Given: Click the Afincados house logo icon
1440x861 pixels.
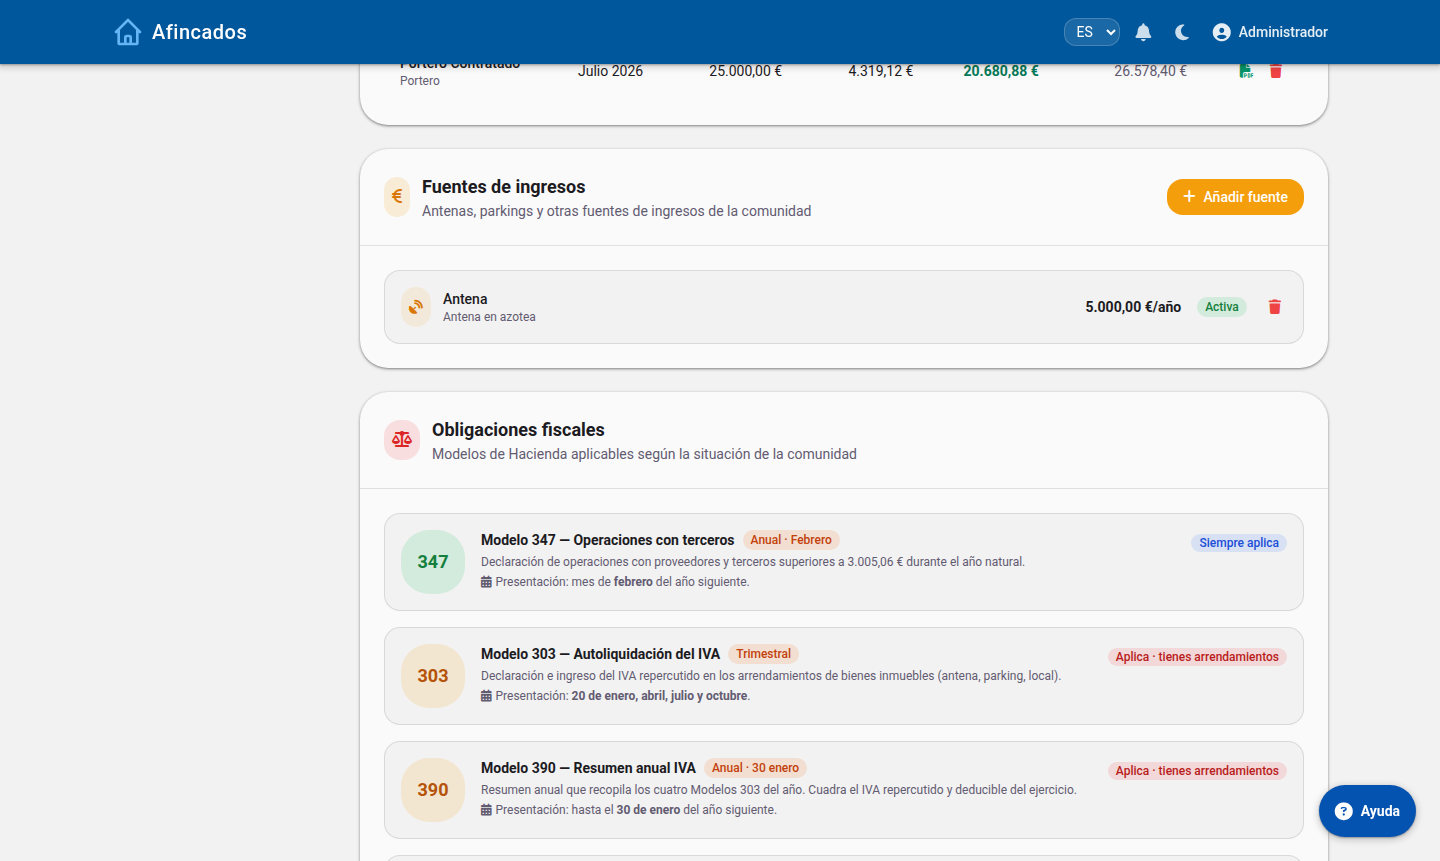Looking at the screenshot, I should [x=128, y=32].
